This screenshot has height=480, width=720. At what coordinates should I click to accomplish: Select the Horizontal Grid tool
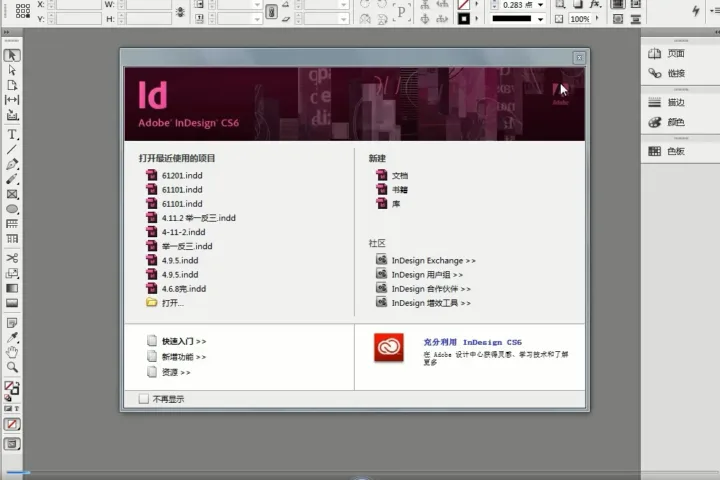tap(12, 224)
